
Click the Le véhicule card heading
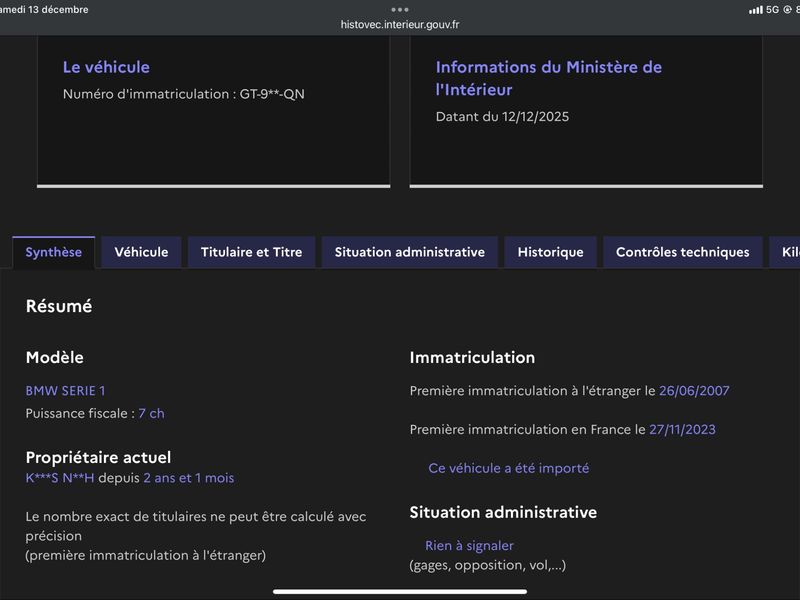coord(106,67)
